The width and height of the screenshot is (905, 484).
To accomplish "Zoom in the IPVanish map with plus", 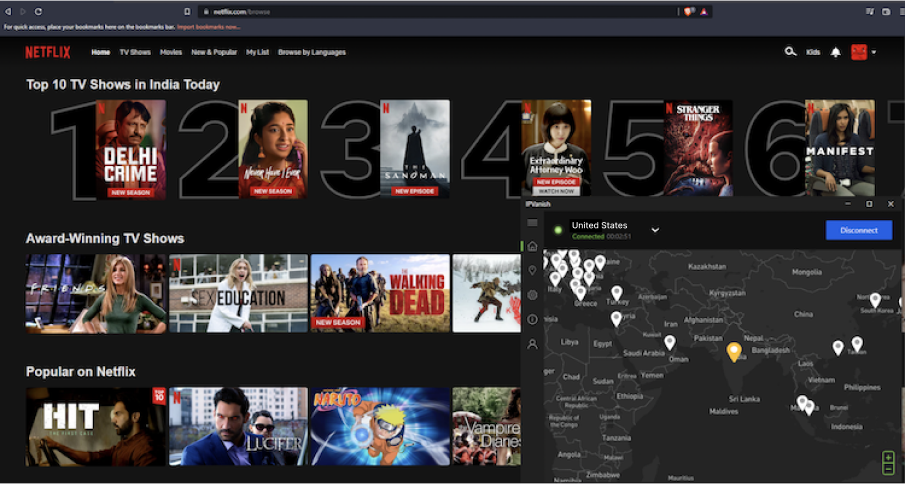I will tap(888, 457).
